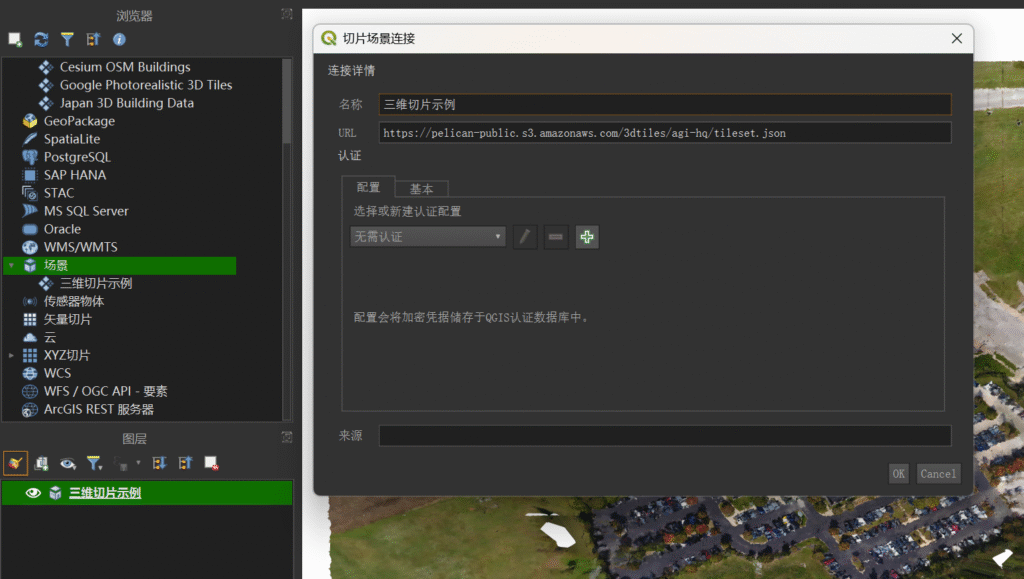
Task: Click the WFS / OGC API icon
Action: 30,392
